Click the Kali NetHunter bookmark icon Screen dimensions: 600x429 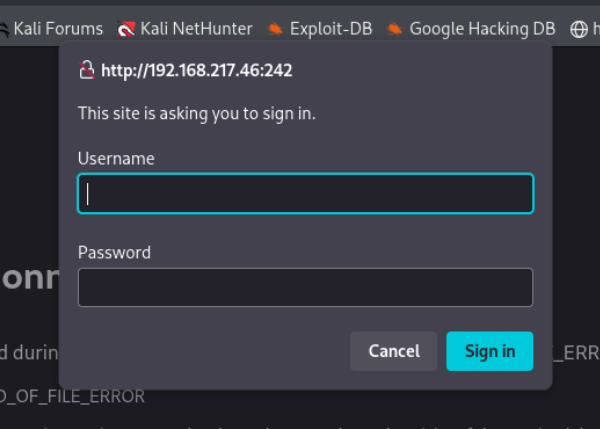[126, 29]
